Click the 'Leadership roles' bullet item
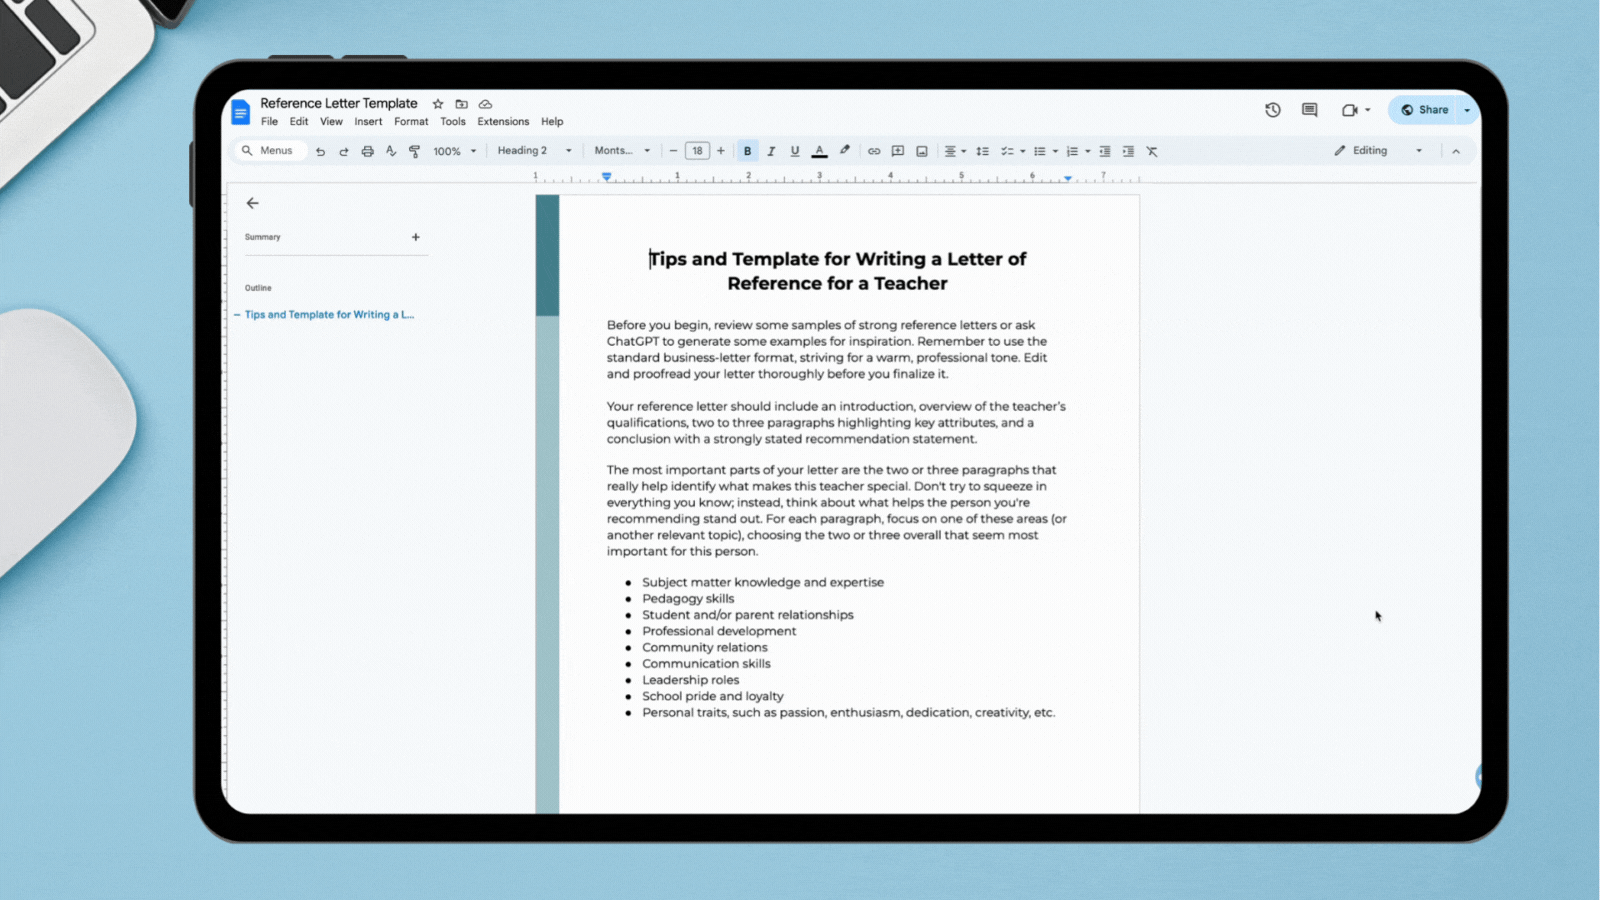This screenshot has width=1600, height=900. (x=691, y=680)
